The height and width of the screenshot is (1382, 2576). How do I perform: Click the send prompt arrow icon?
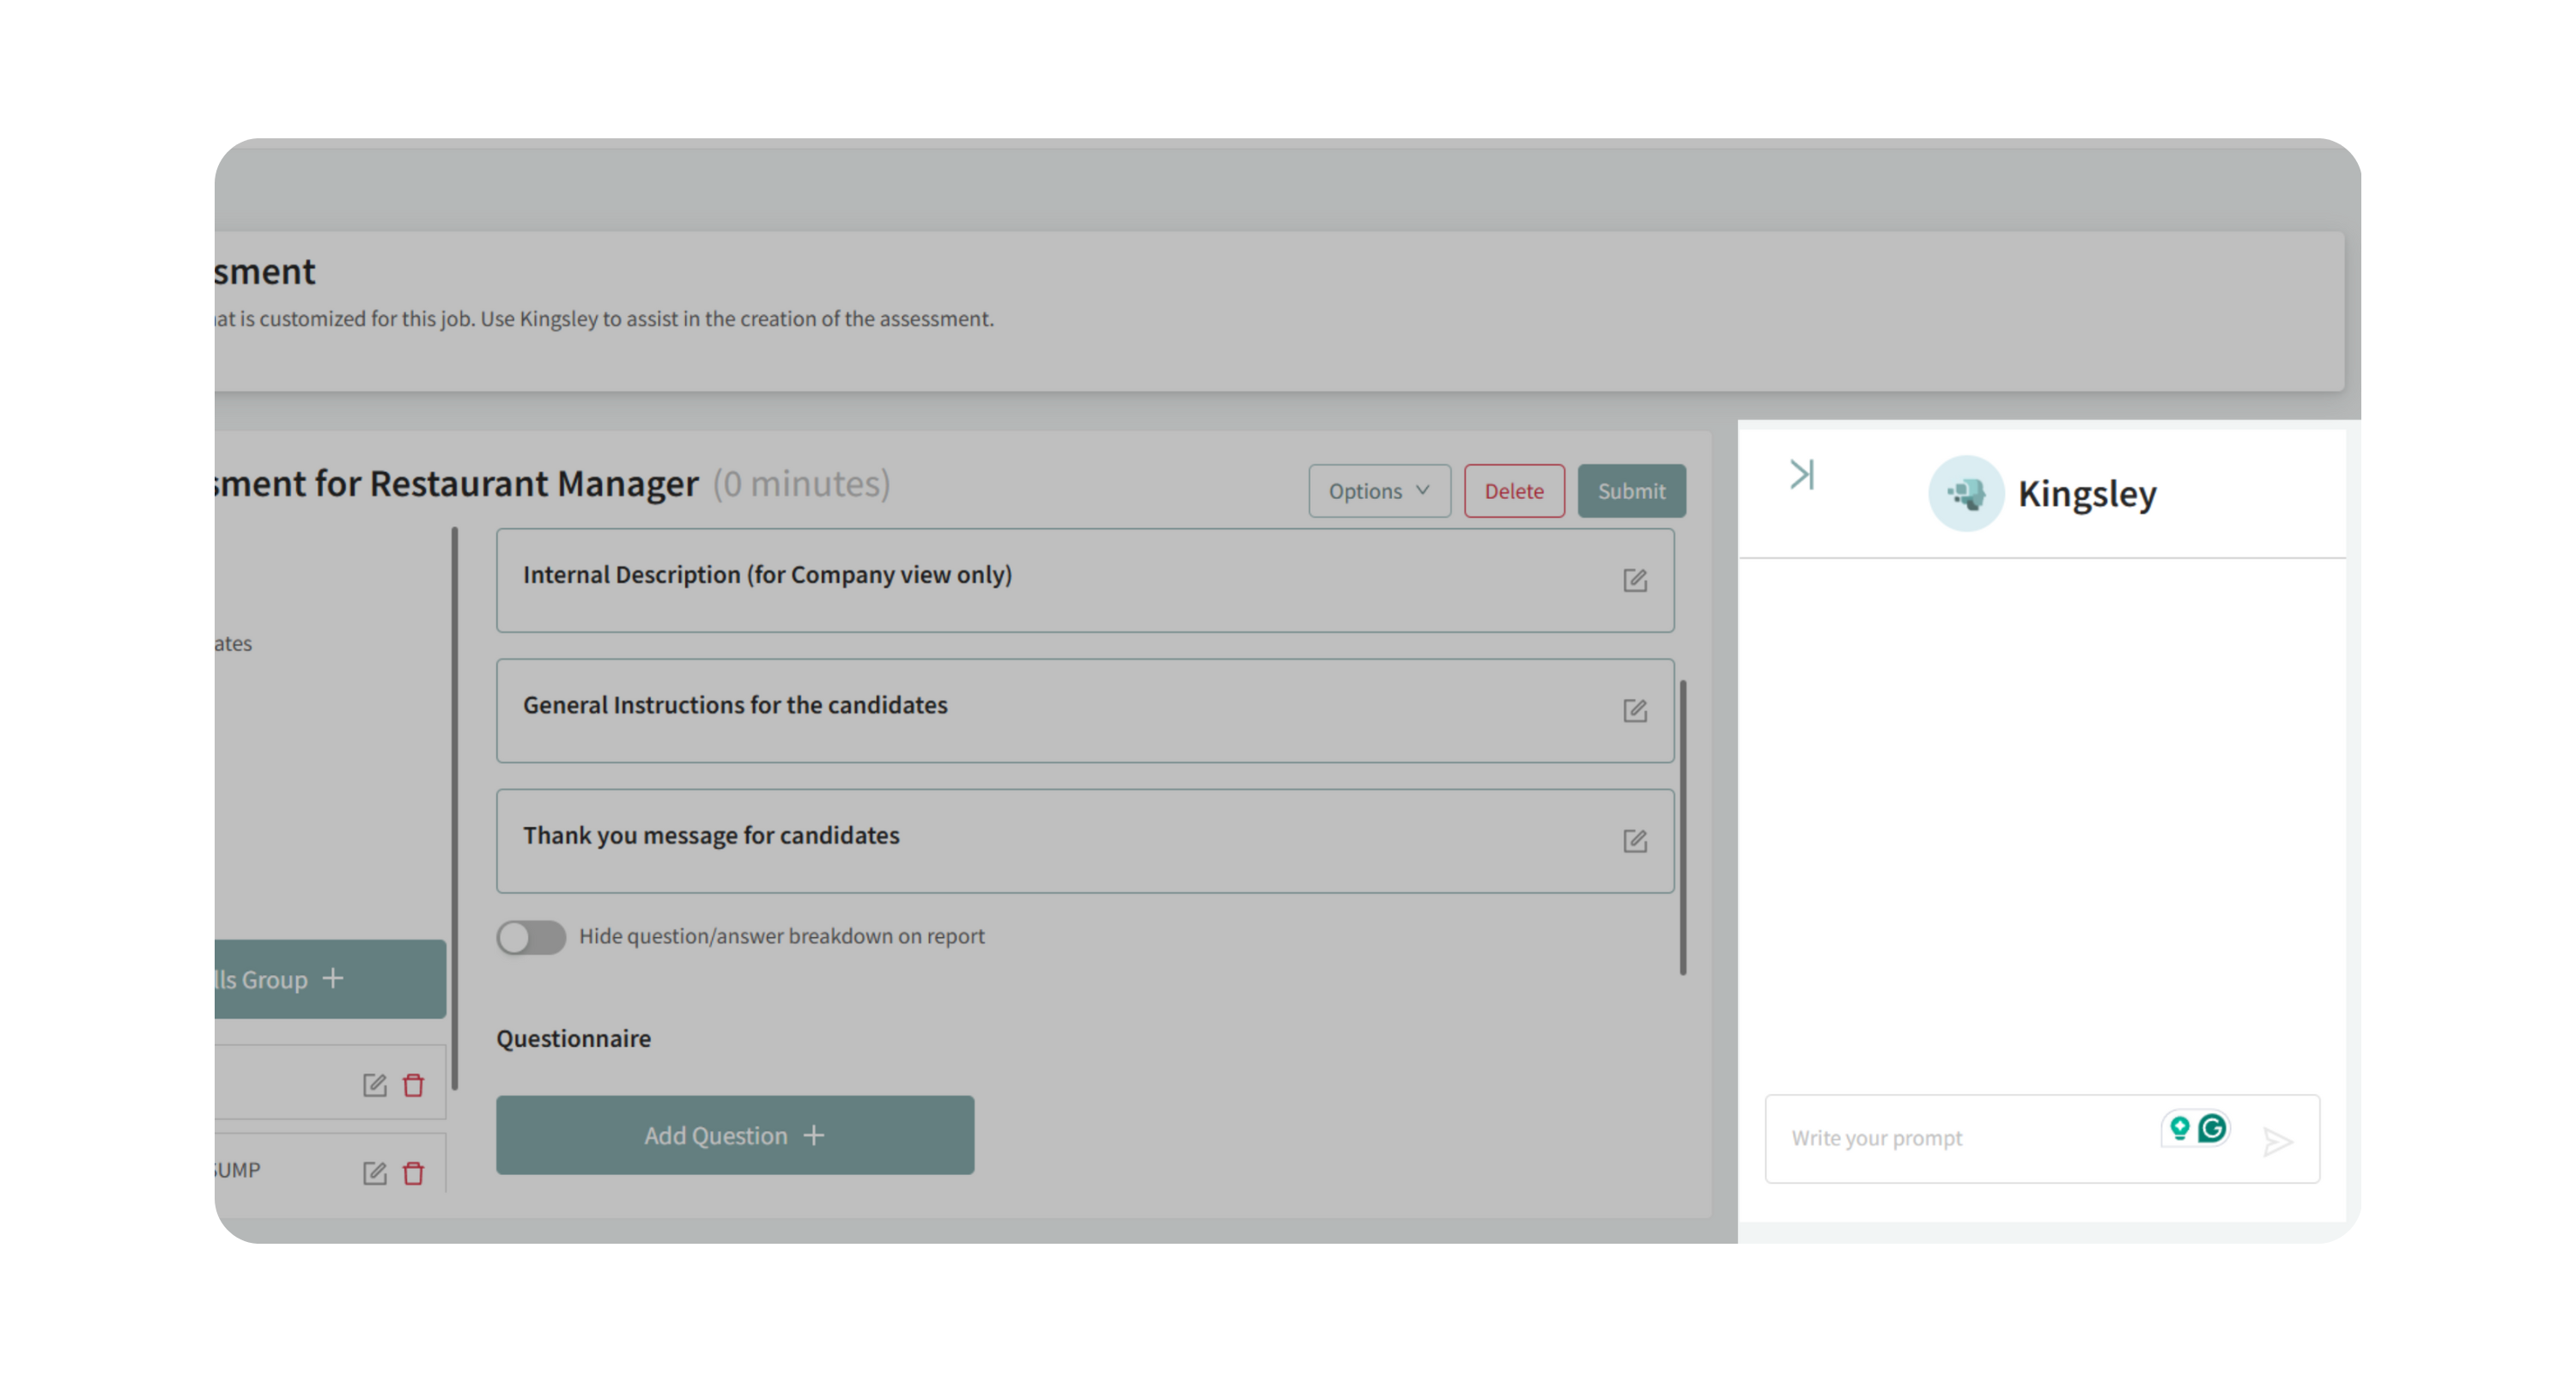[x=2277, y=1141]
